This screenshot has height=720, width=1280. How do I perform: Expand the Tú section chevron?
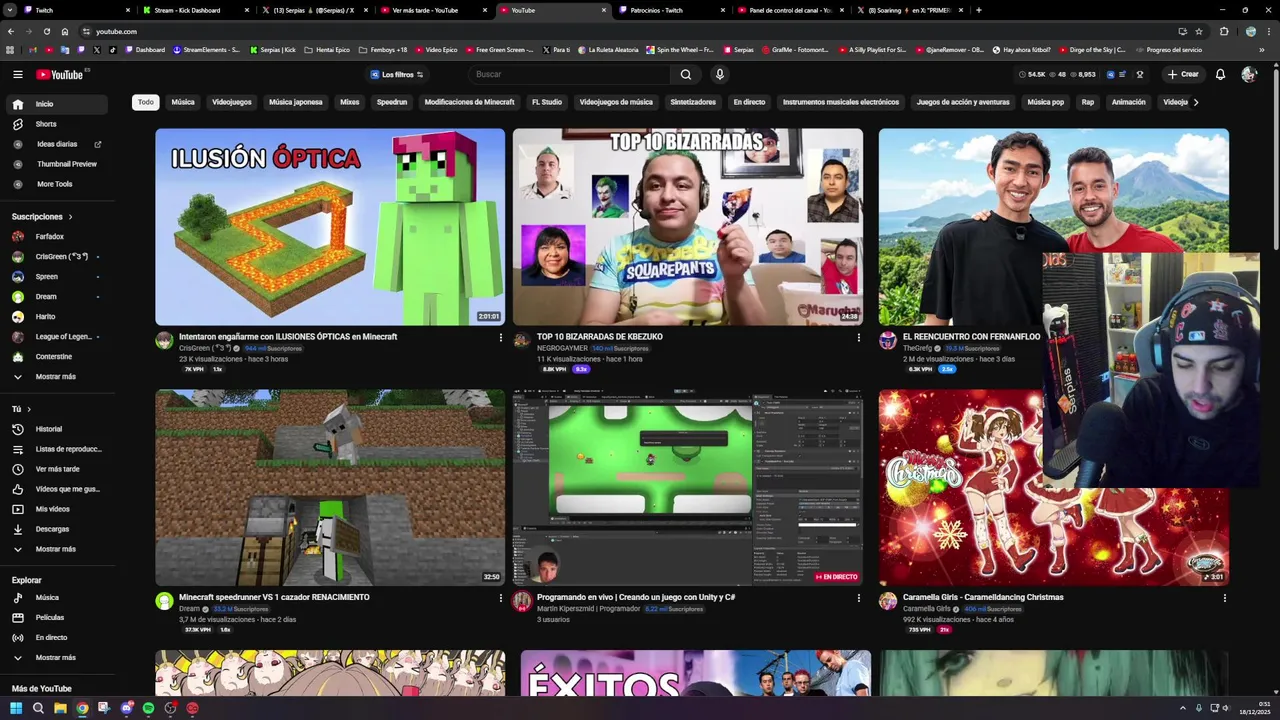[x=29, y=409]
